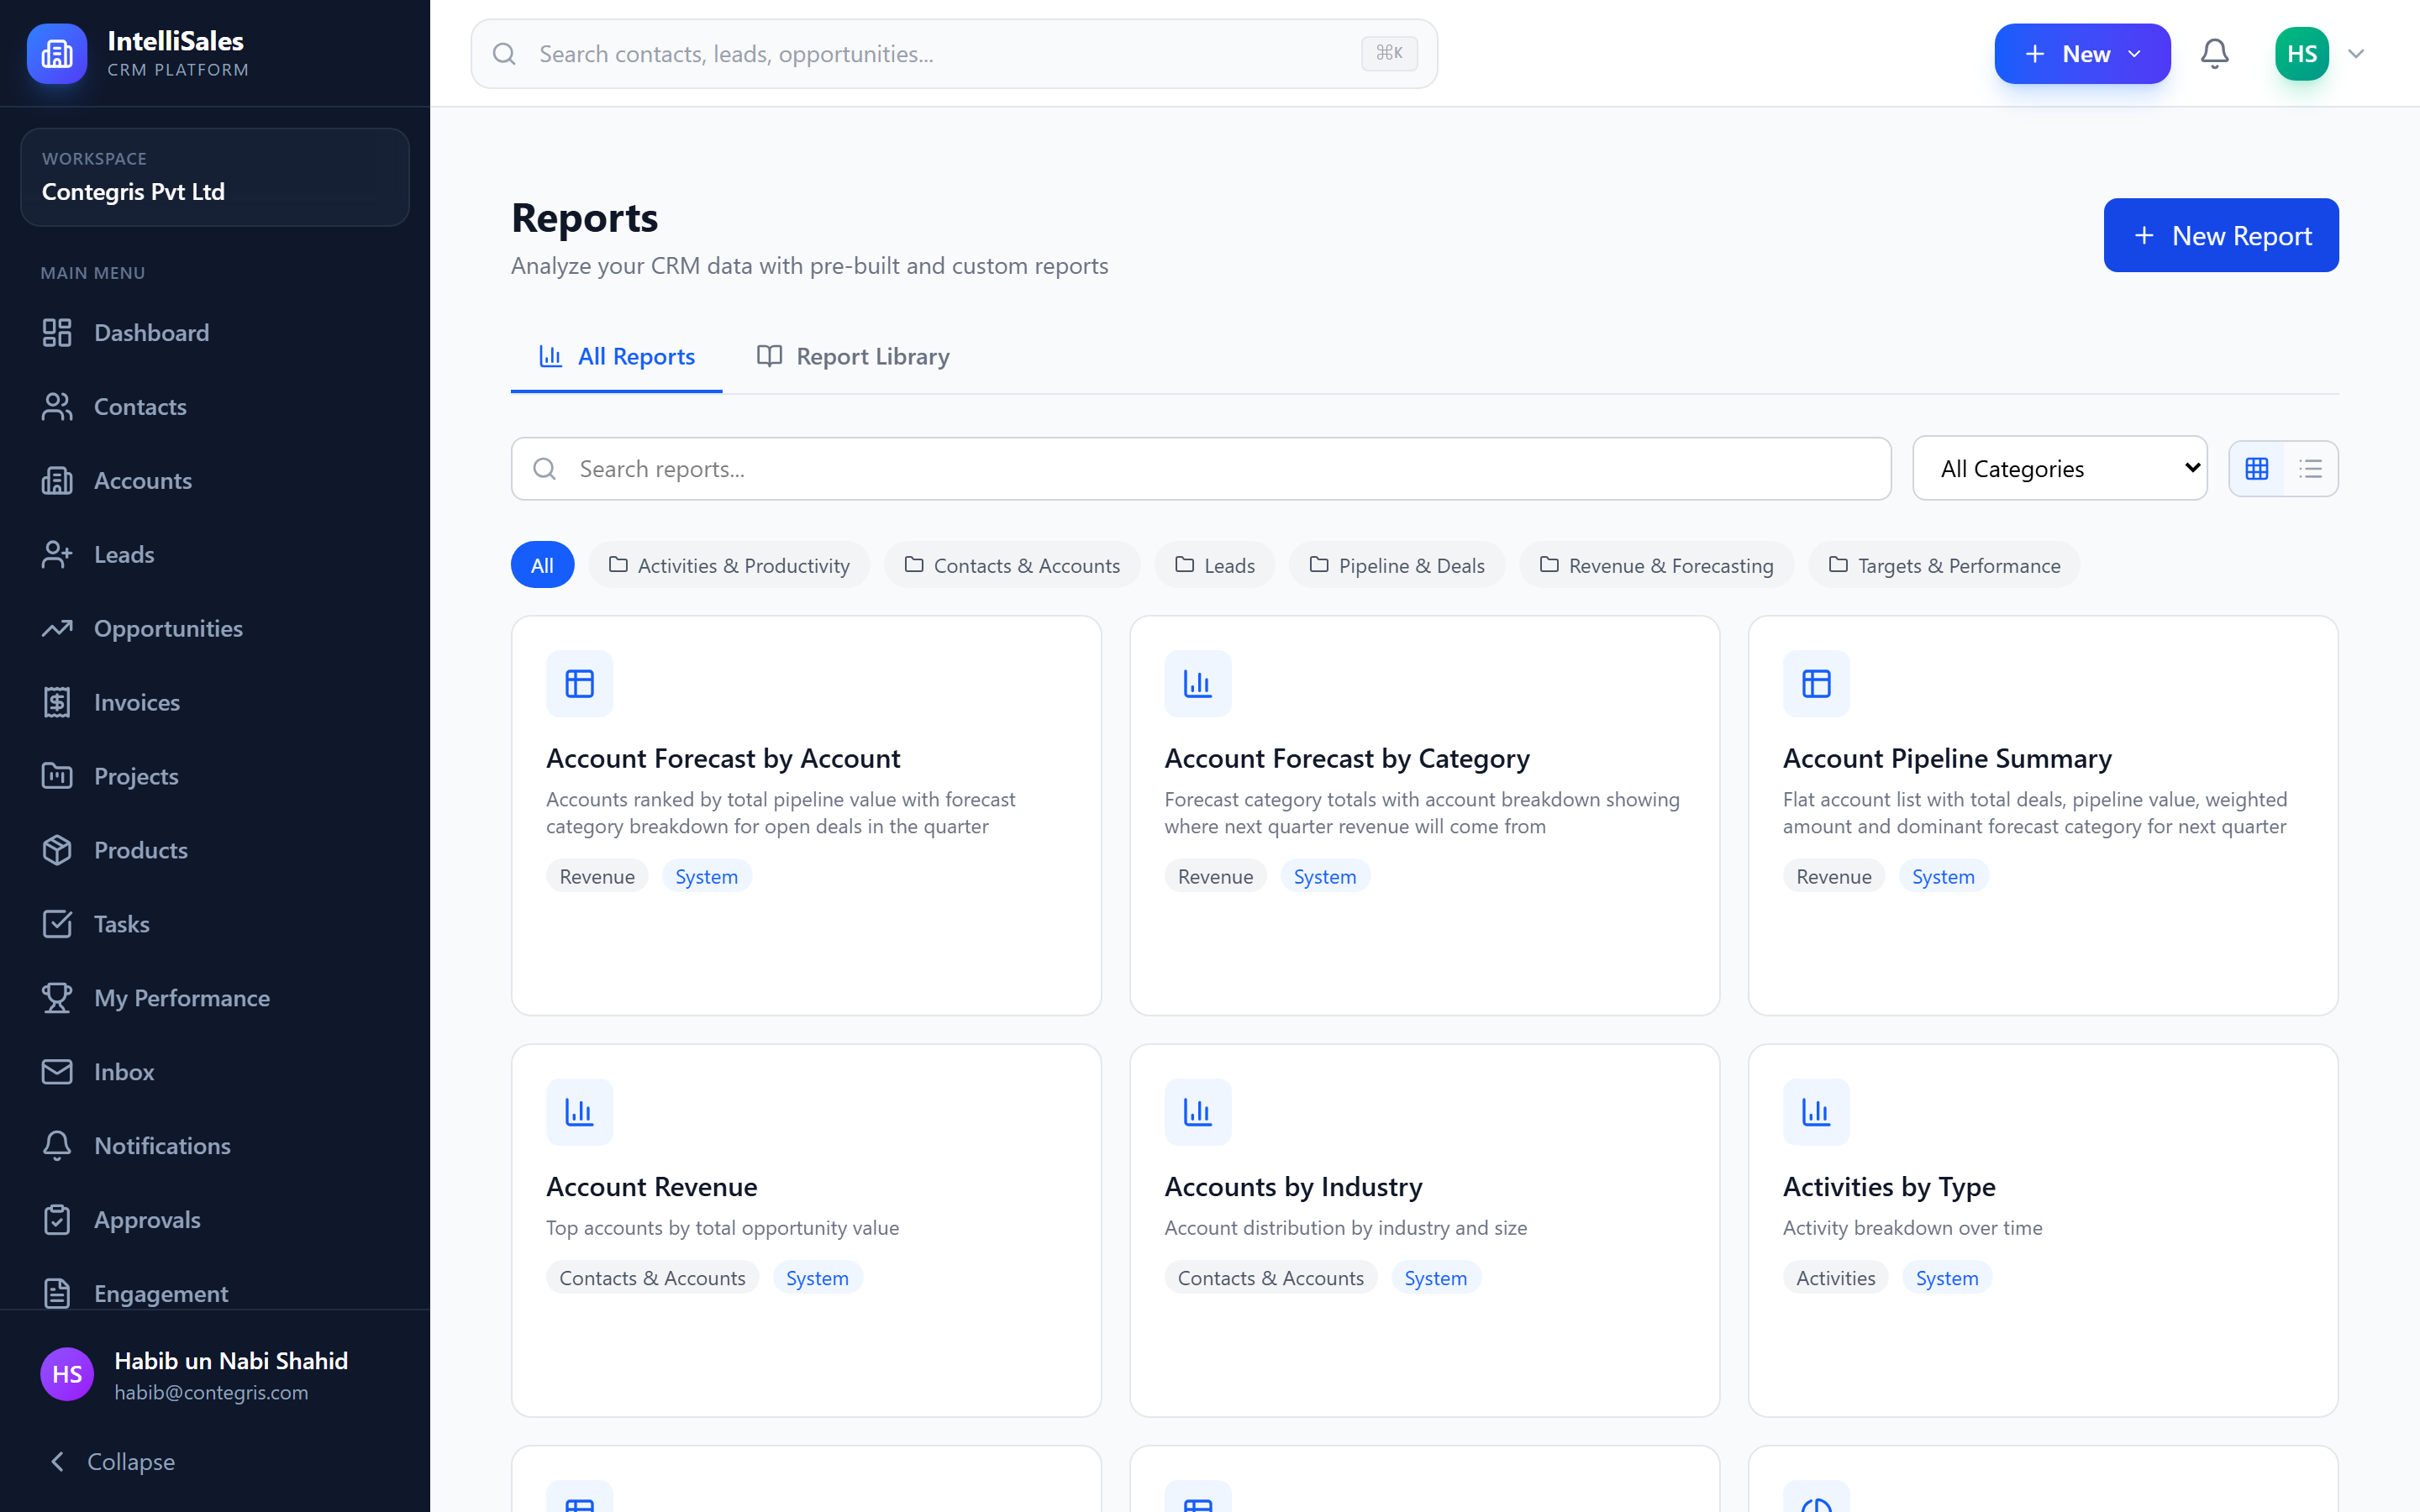Switch to the Report Library tab
Viewport: 2420px width, 1512px height.
coord(853,356)
